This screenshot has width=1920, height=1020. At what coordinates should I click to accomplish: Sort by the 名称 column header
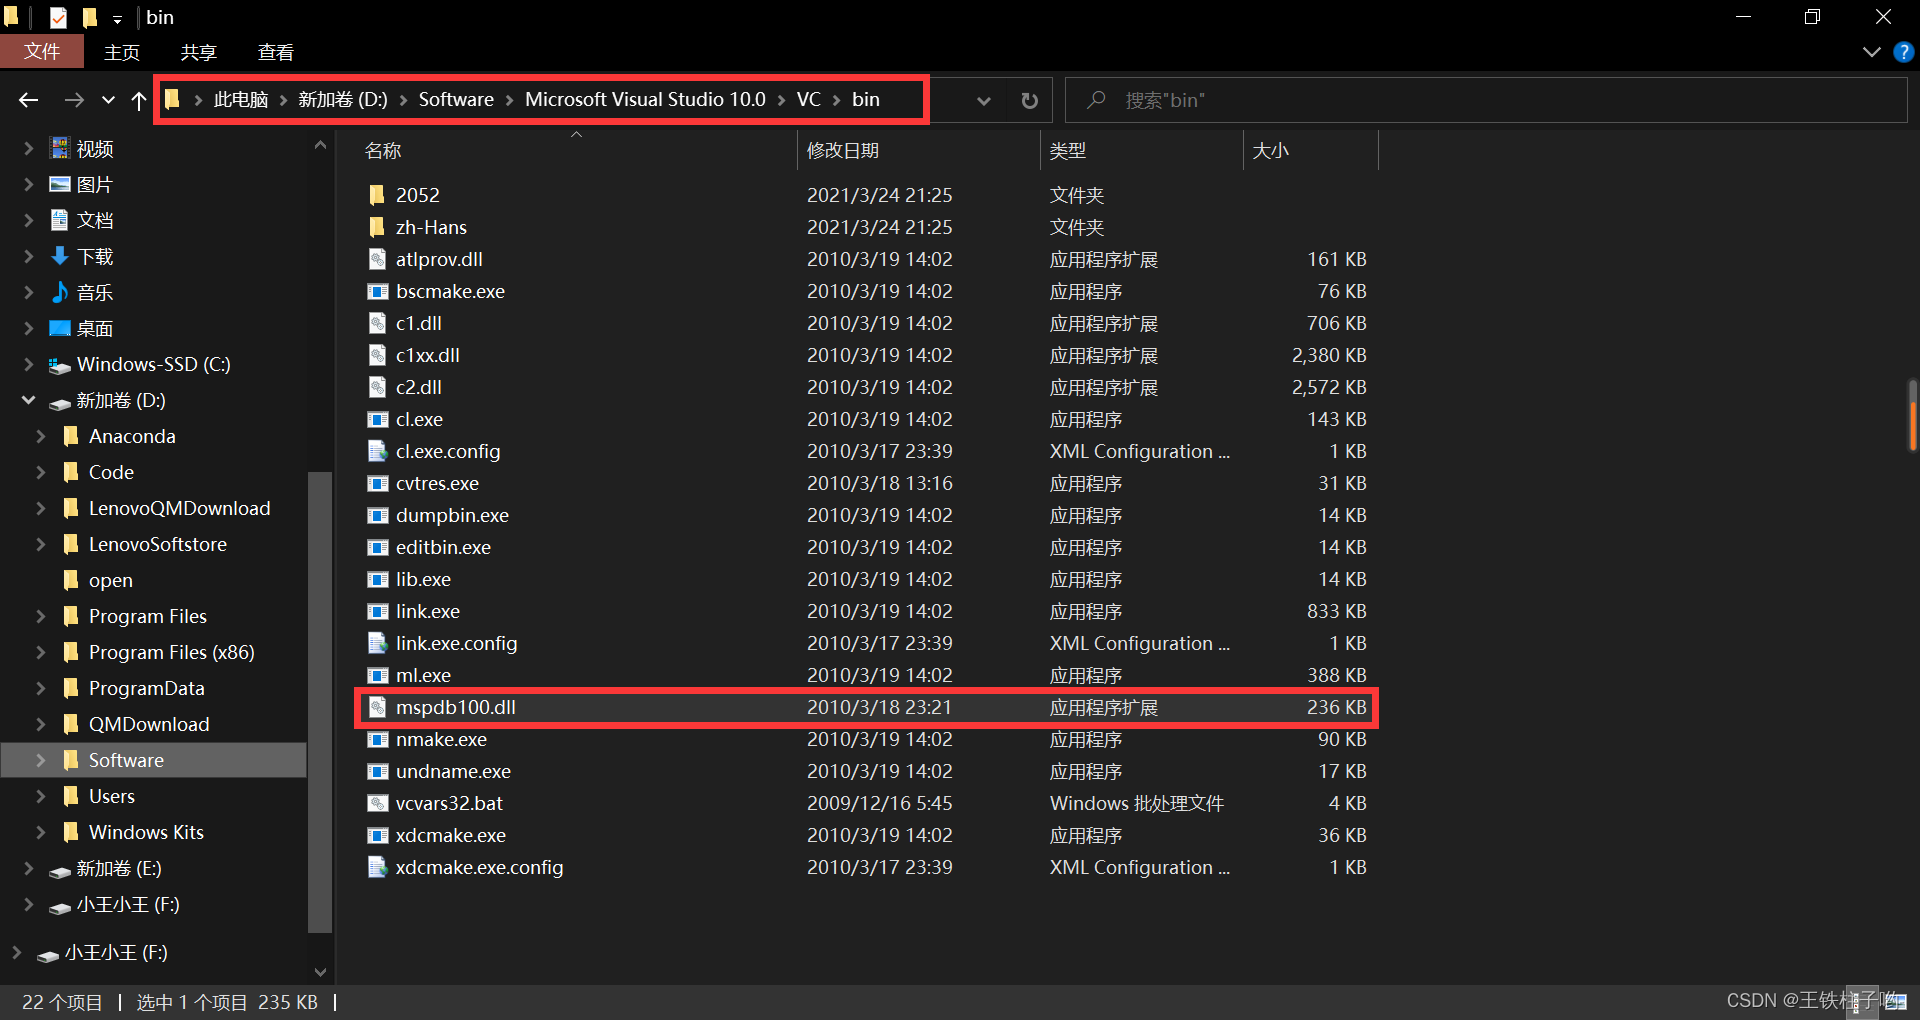383,150
